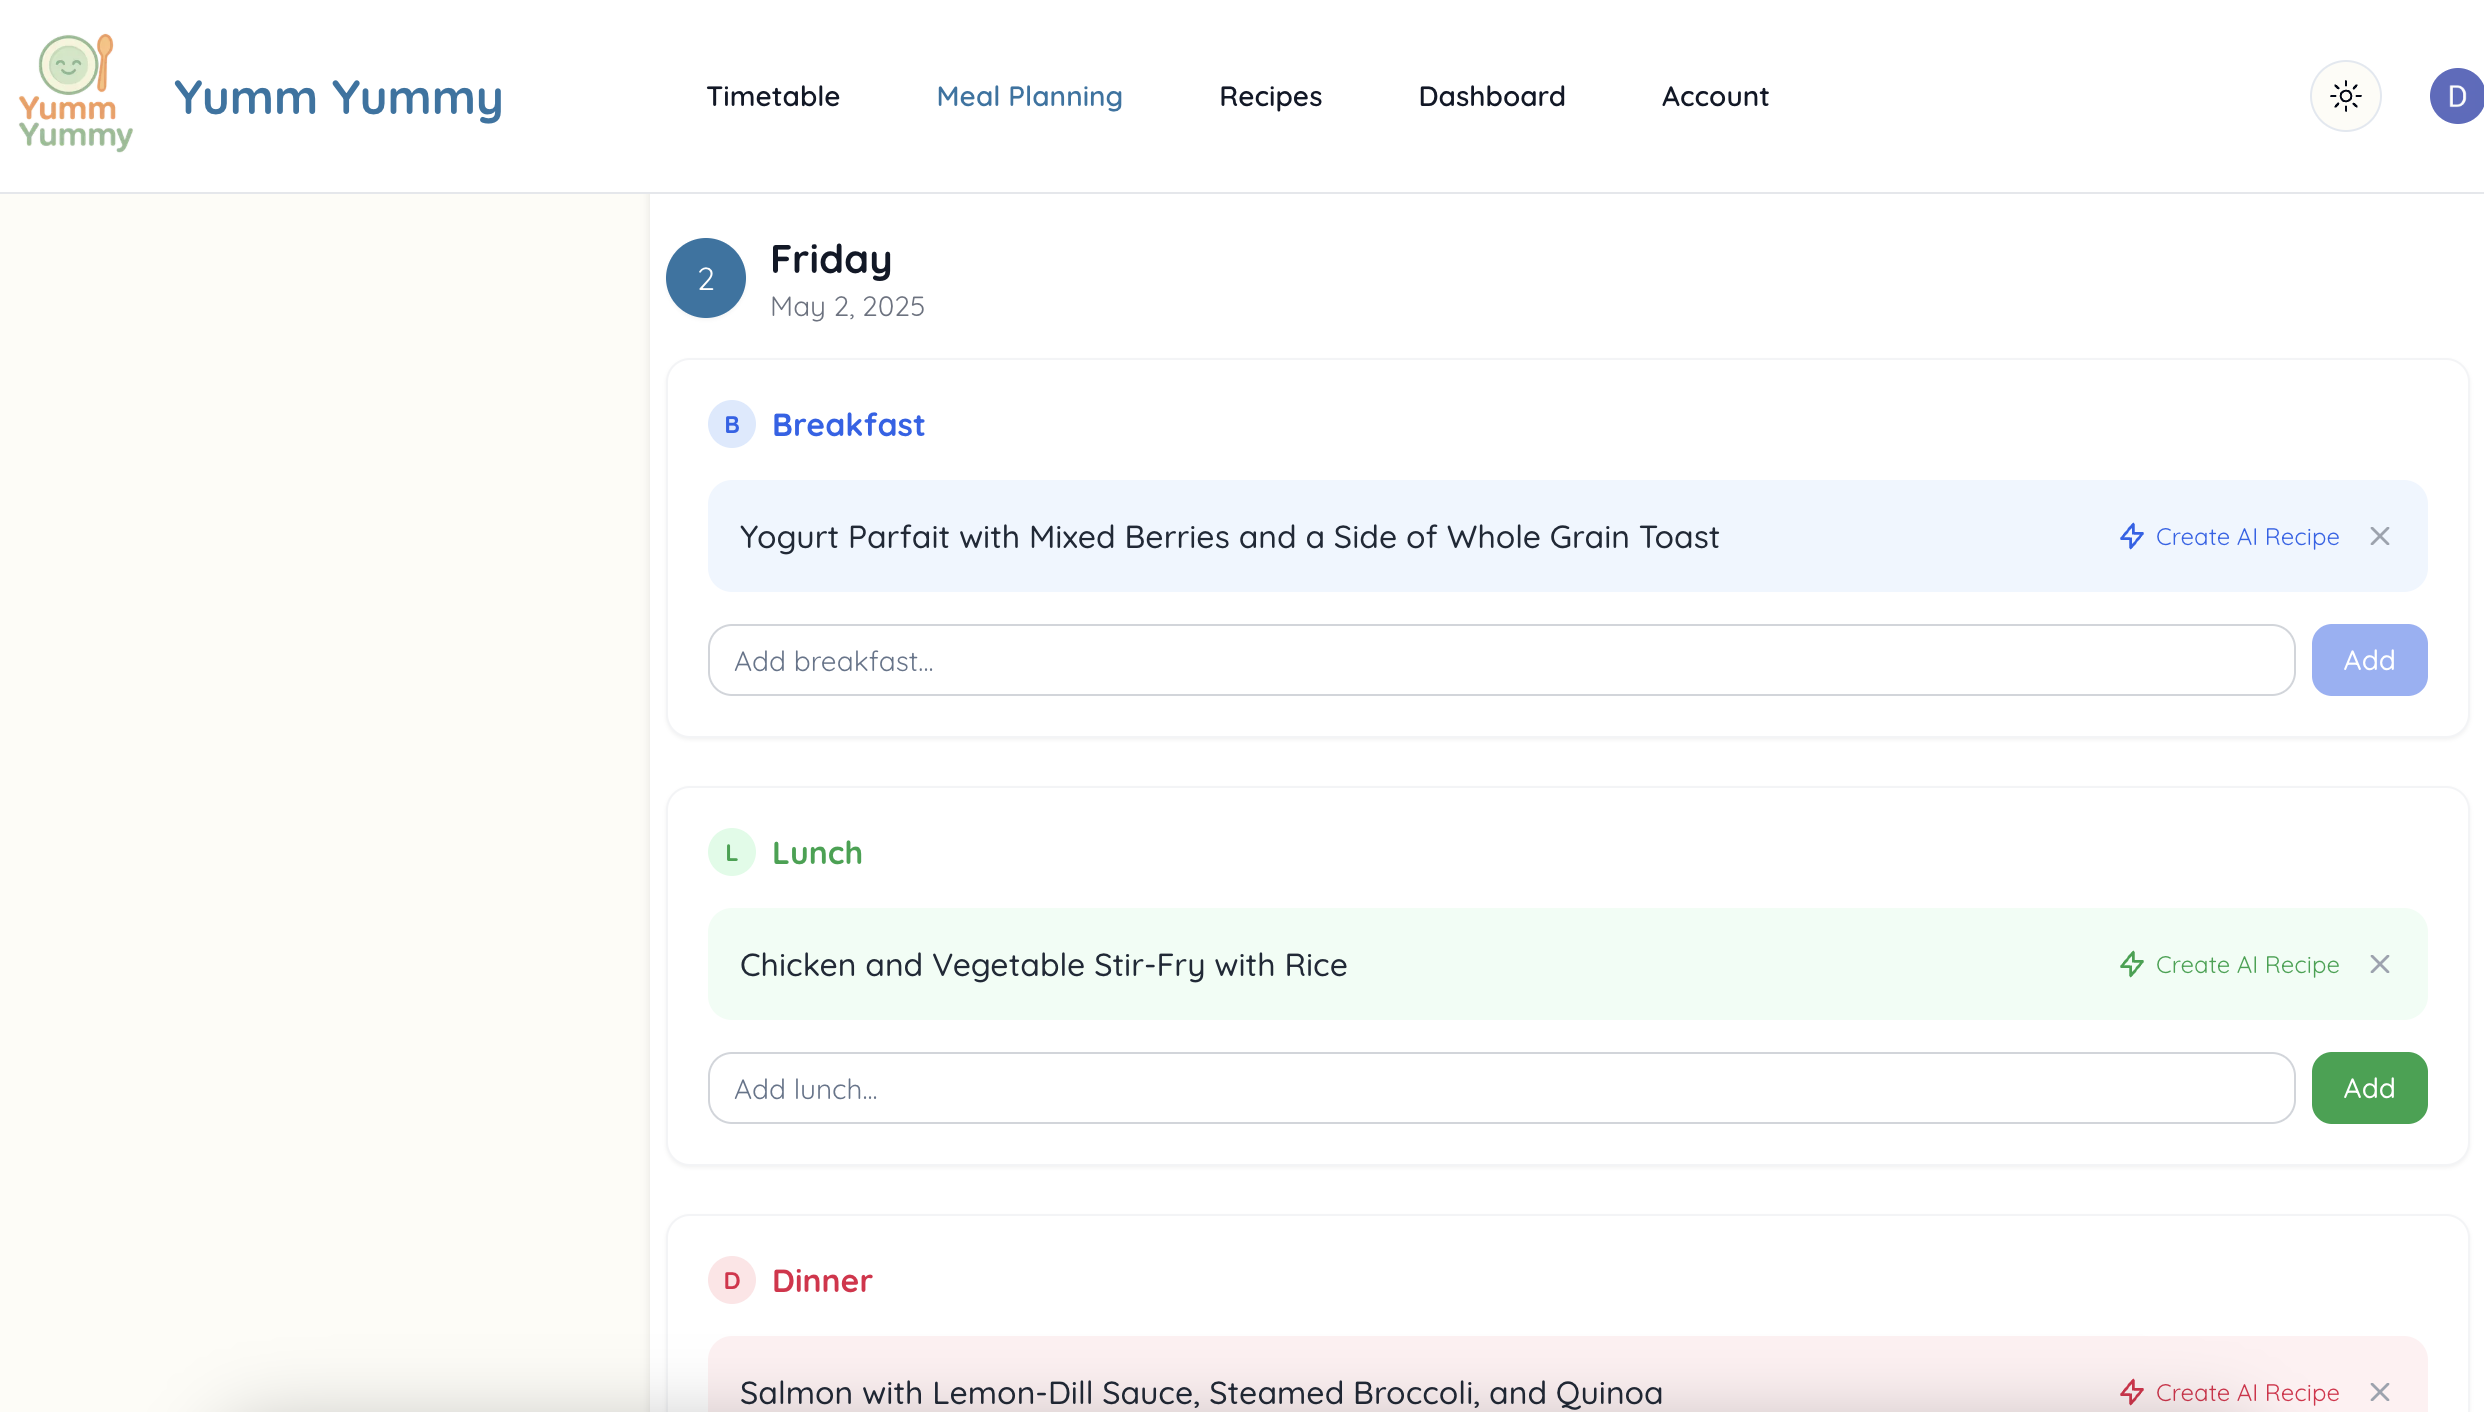Screen dimensions: 2484x1412
Task: Click the Lunch L badge icon
Action: [731, 853]
